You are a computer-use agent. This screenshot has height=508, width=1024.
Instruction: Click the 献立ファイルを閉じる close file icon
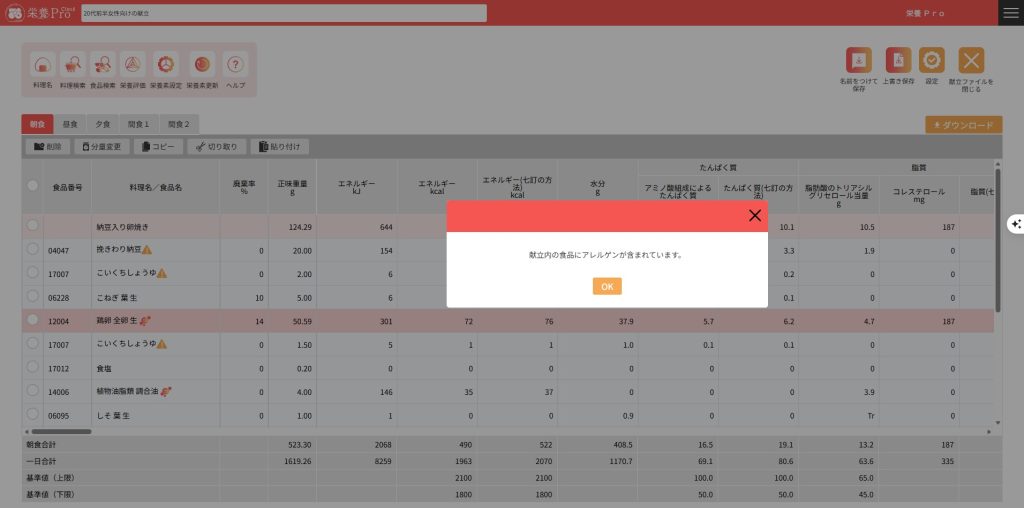click(971, 60)
